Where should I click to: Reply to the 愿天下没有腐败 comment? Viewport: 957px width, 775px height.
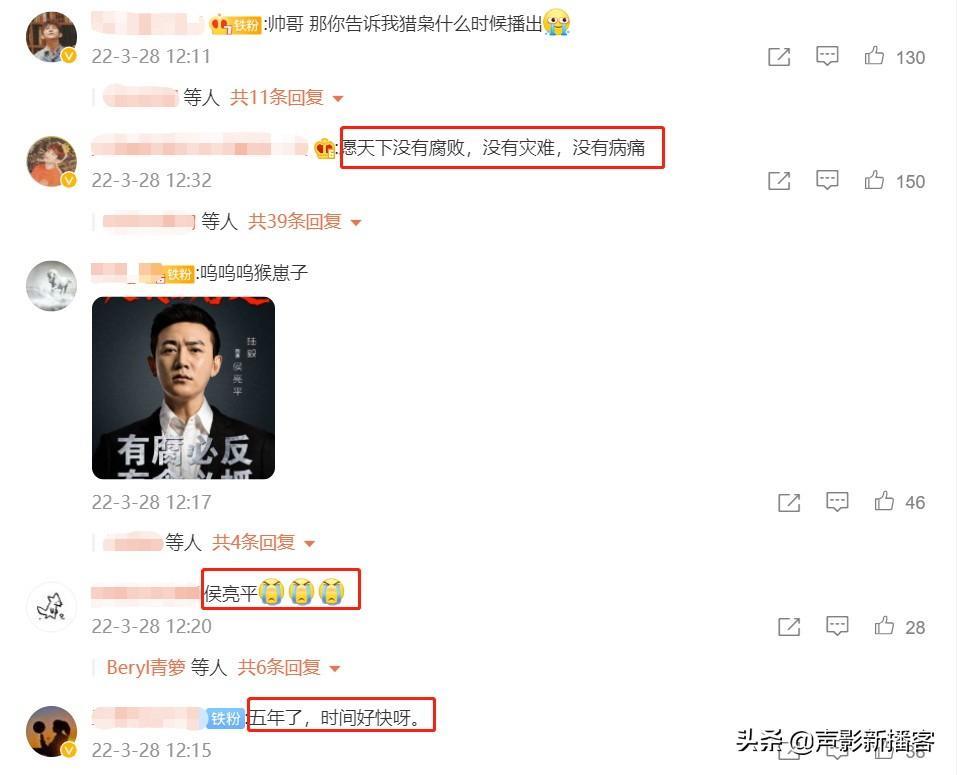827,180
